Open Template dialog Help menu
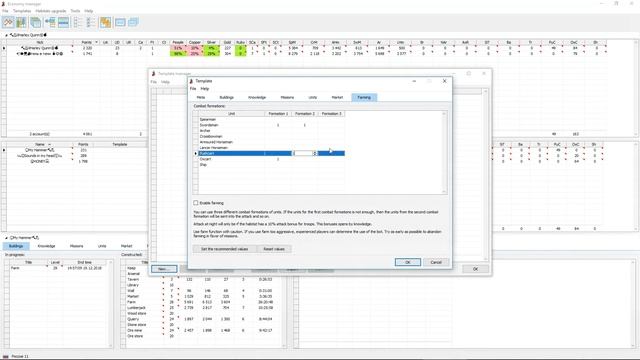 coord(205,89)
